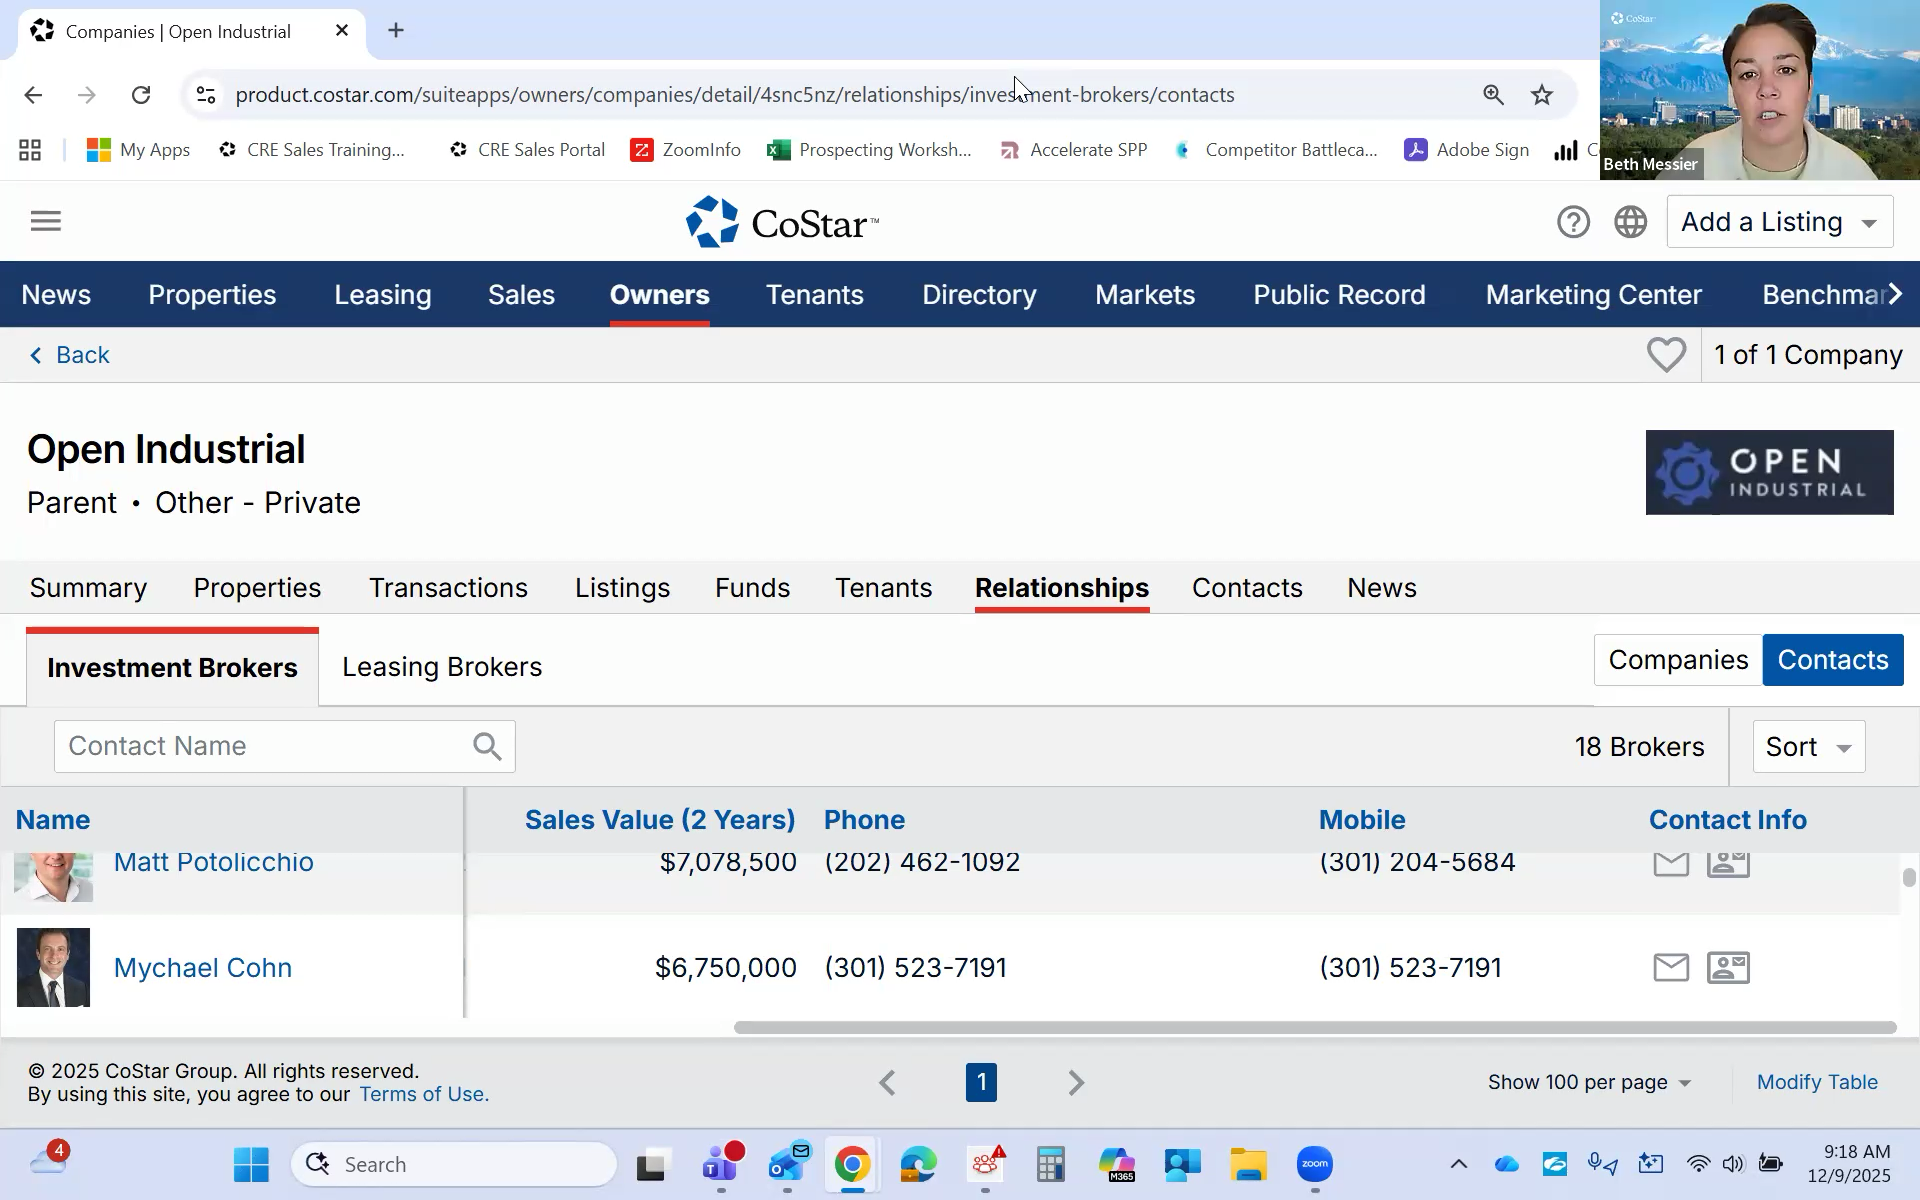This screenshot has width=1920, height=1200.
Task: Click the Contact Name search magnifier
Action: click(487, 746)
